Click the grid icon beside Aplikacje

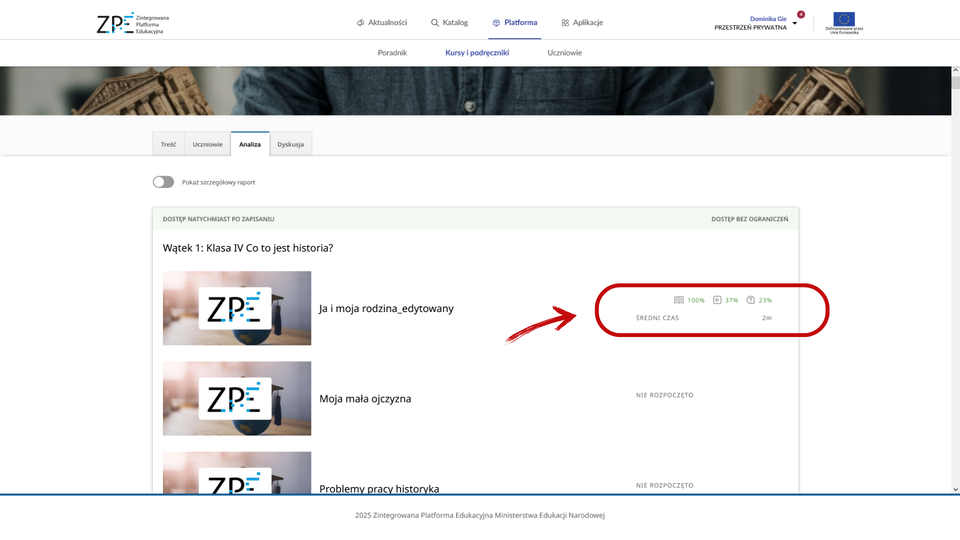(565, 22)
